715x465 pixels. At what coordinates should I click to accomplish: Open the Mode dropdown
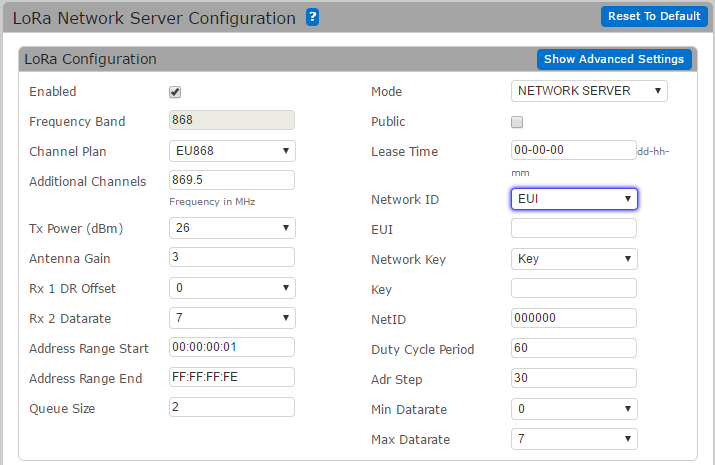pyautogui.click(x=588, y=91)
